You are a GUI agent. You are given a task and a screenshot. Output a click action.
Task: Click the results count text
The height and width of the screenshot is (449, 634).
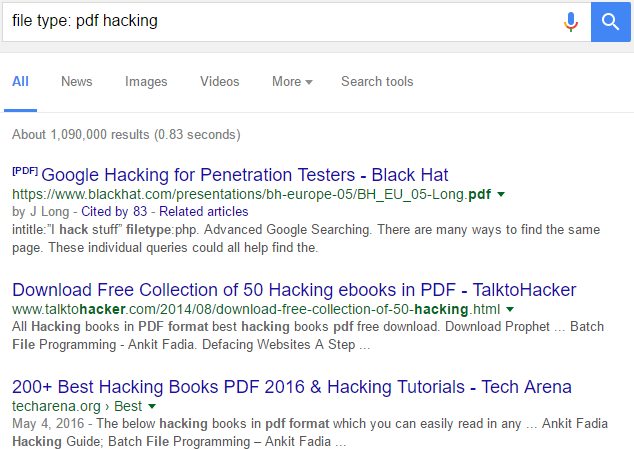point(126,134)
